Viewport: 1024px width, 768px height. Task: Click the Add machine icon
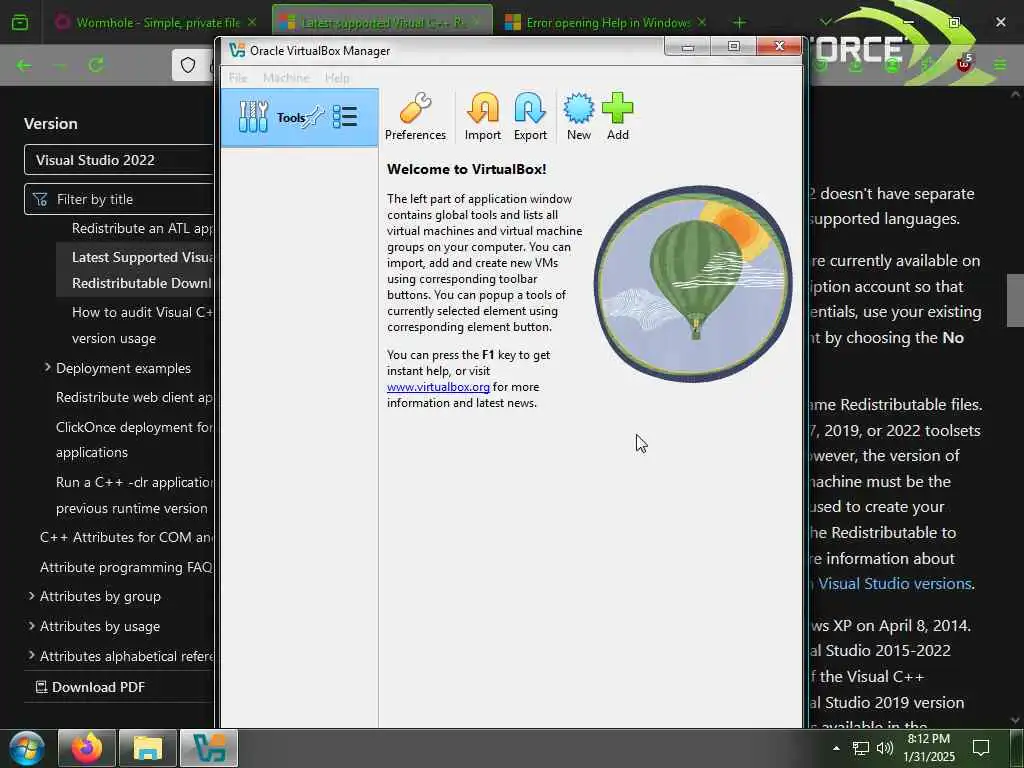pyautogui.click(x=618, y=117)
